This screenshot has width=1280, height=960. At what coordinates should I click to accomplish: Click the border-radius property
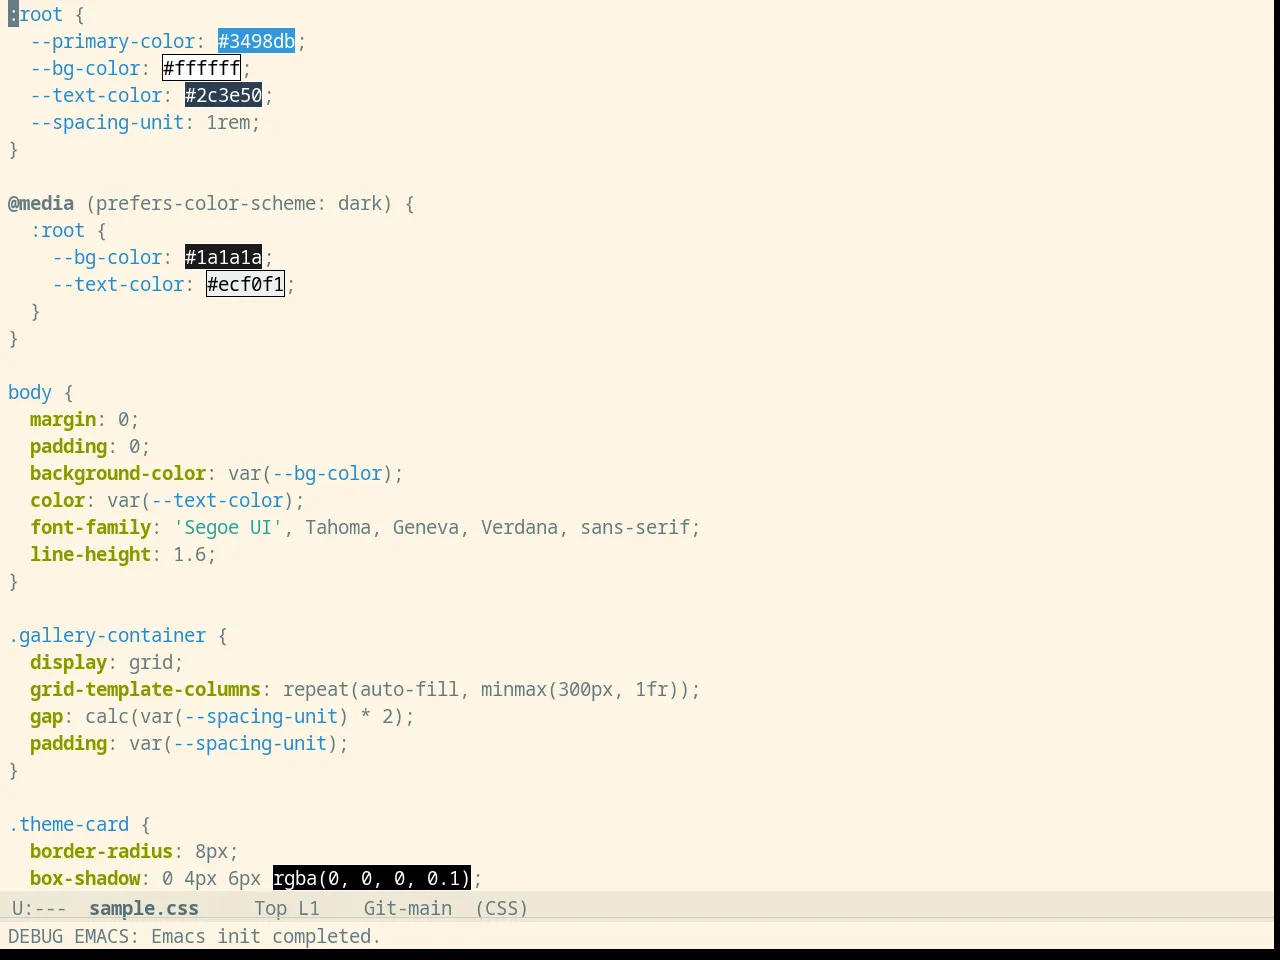point(102,851)
